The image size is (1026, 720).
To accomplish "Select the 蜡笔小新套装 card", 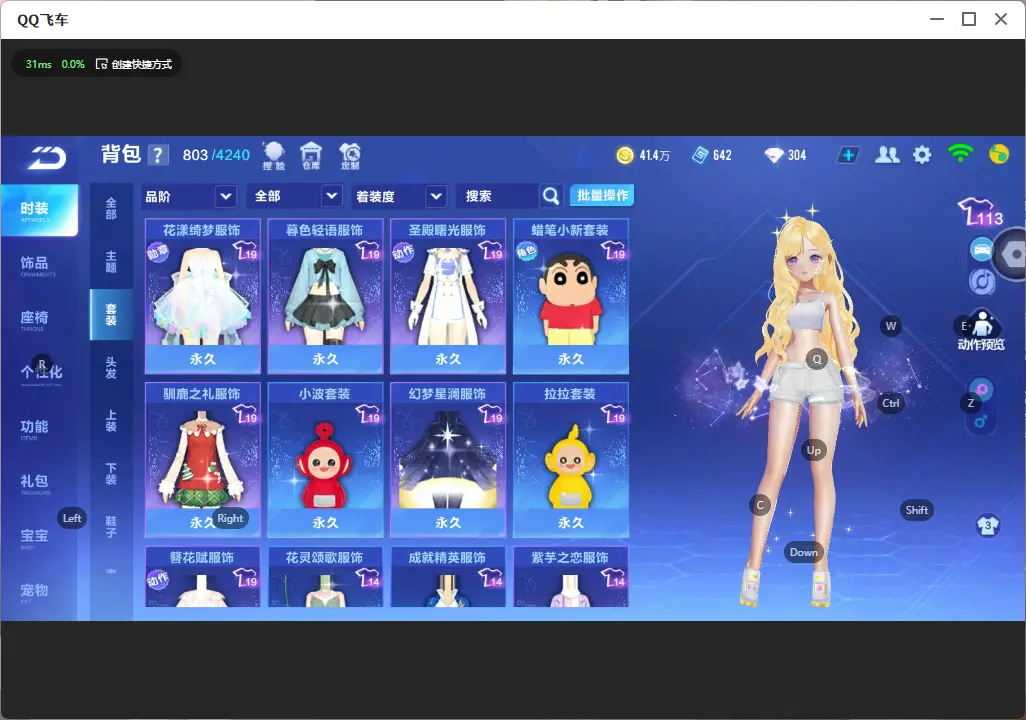I will pos(571,296).
